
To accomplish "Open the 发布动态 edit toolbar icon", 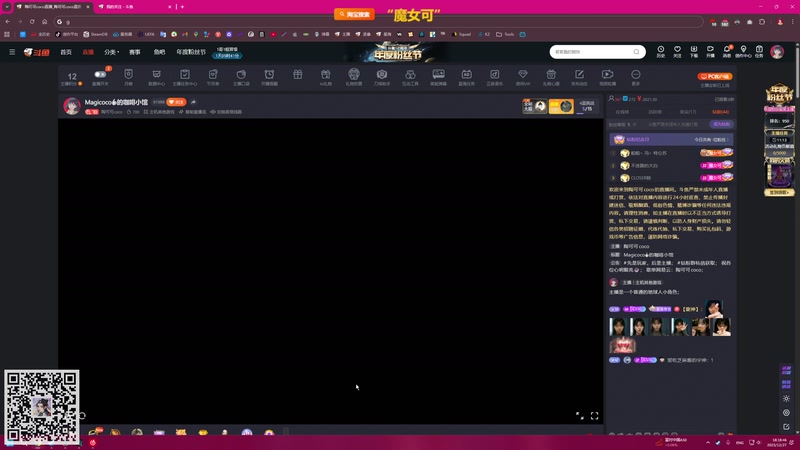I will tap(579, 77).
